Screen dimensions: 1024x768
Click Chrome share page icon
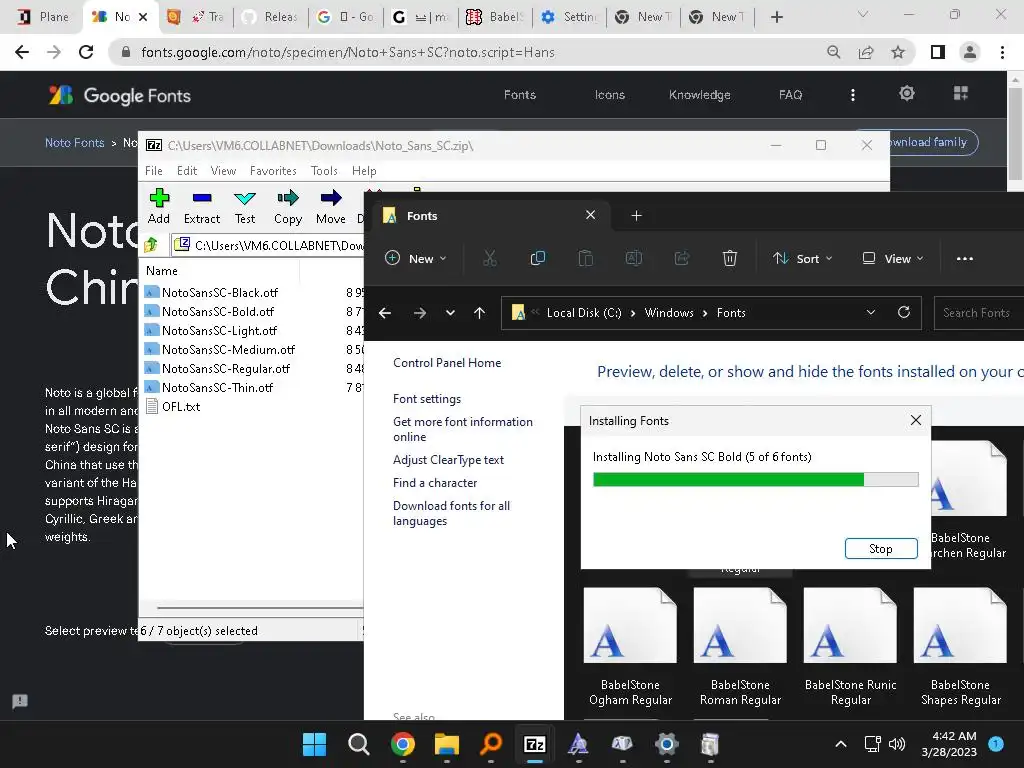[x=866, y=52]
